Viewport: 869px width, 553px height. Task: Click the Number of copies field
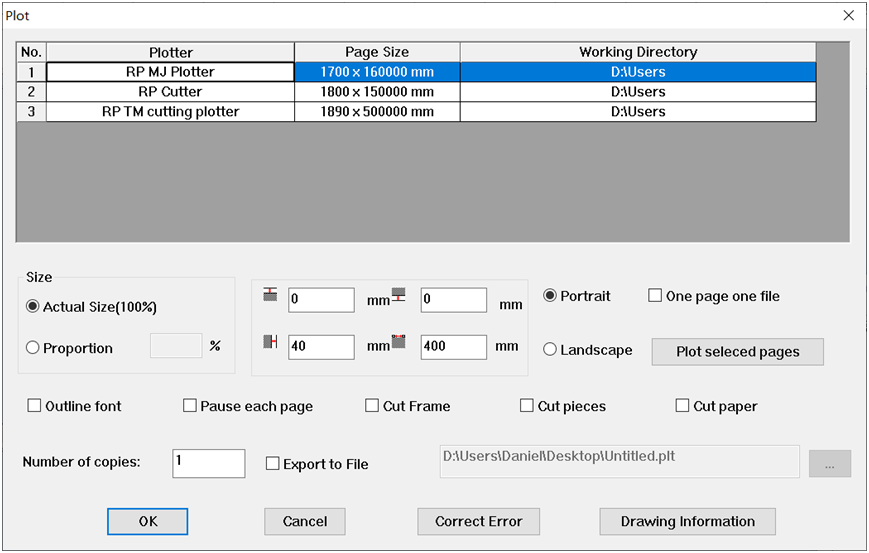(208, 463)
